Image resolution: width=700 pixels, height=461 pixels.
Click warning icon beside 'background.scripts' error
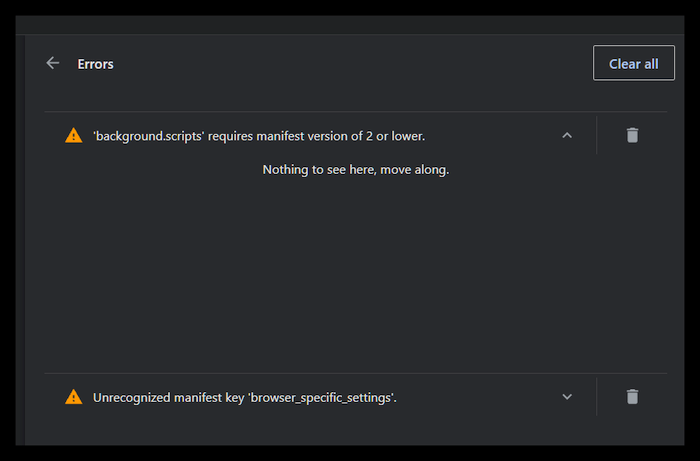(x=74, y=135)
